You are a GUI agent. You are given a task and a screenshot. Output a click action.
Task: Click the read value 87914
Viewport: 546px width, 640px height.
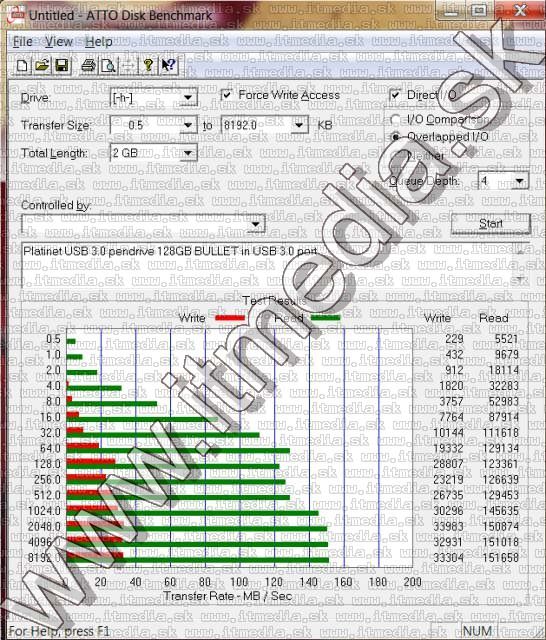[x=504, y=417]
